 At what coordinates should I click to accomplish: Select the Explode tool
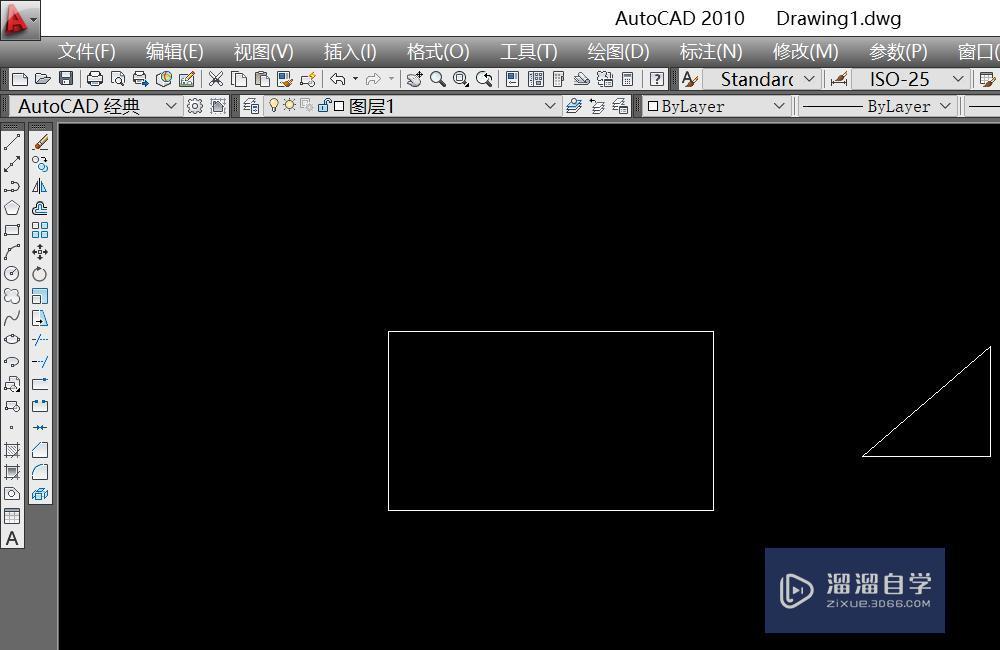[x=40, y=494]
